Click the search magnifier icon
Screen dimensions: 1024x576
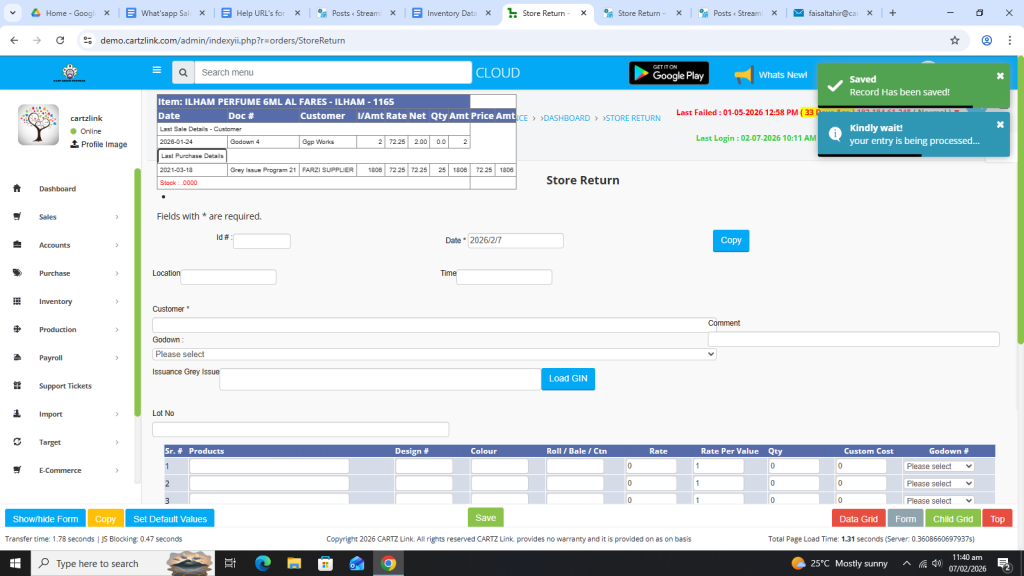[182, 73]
